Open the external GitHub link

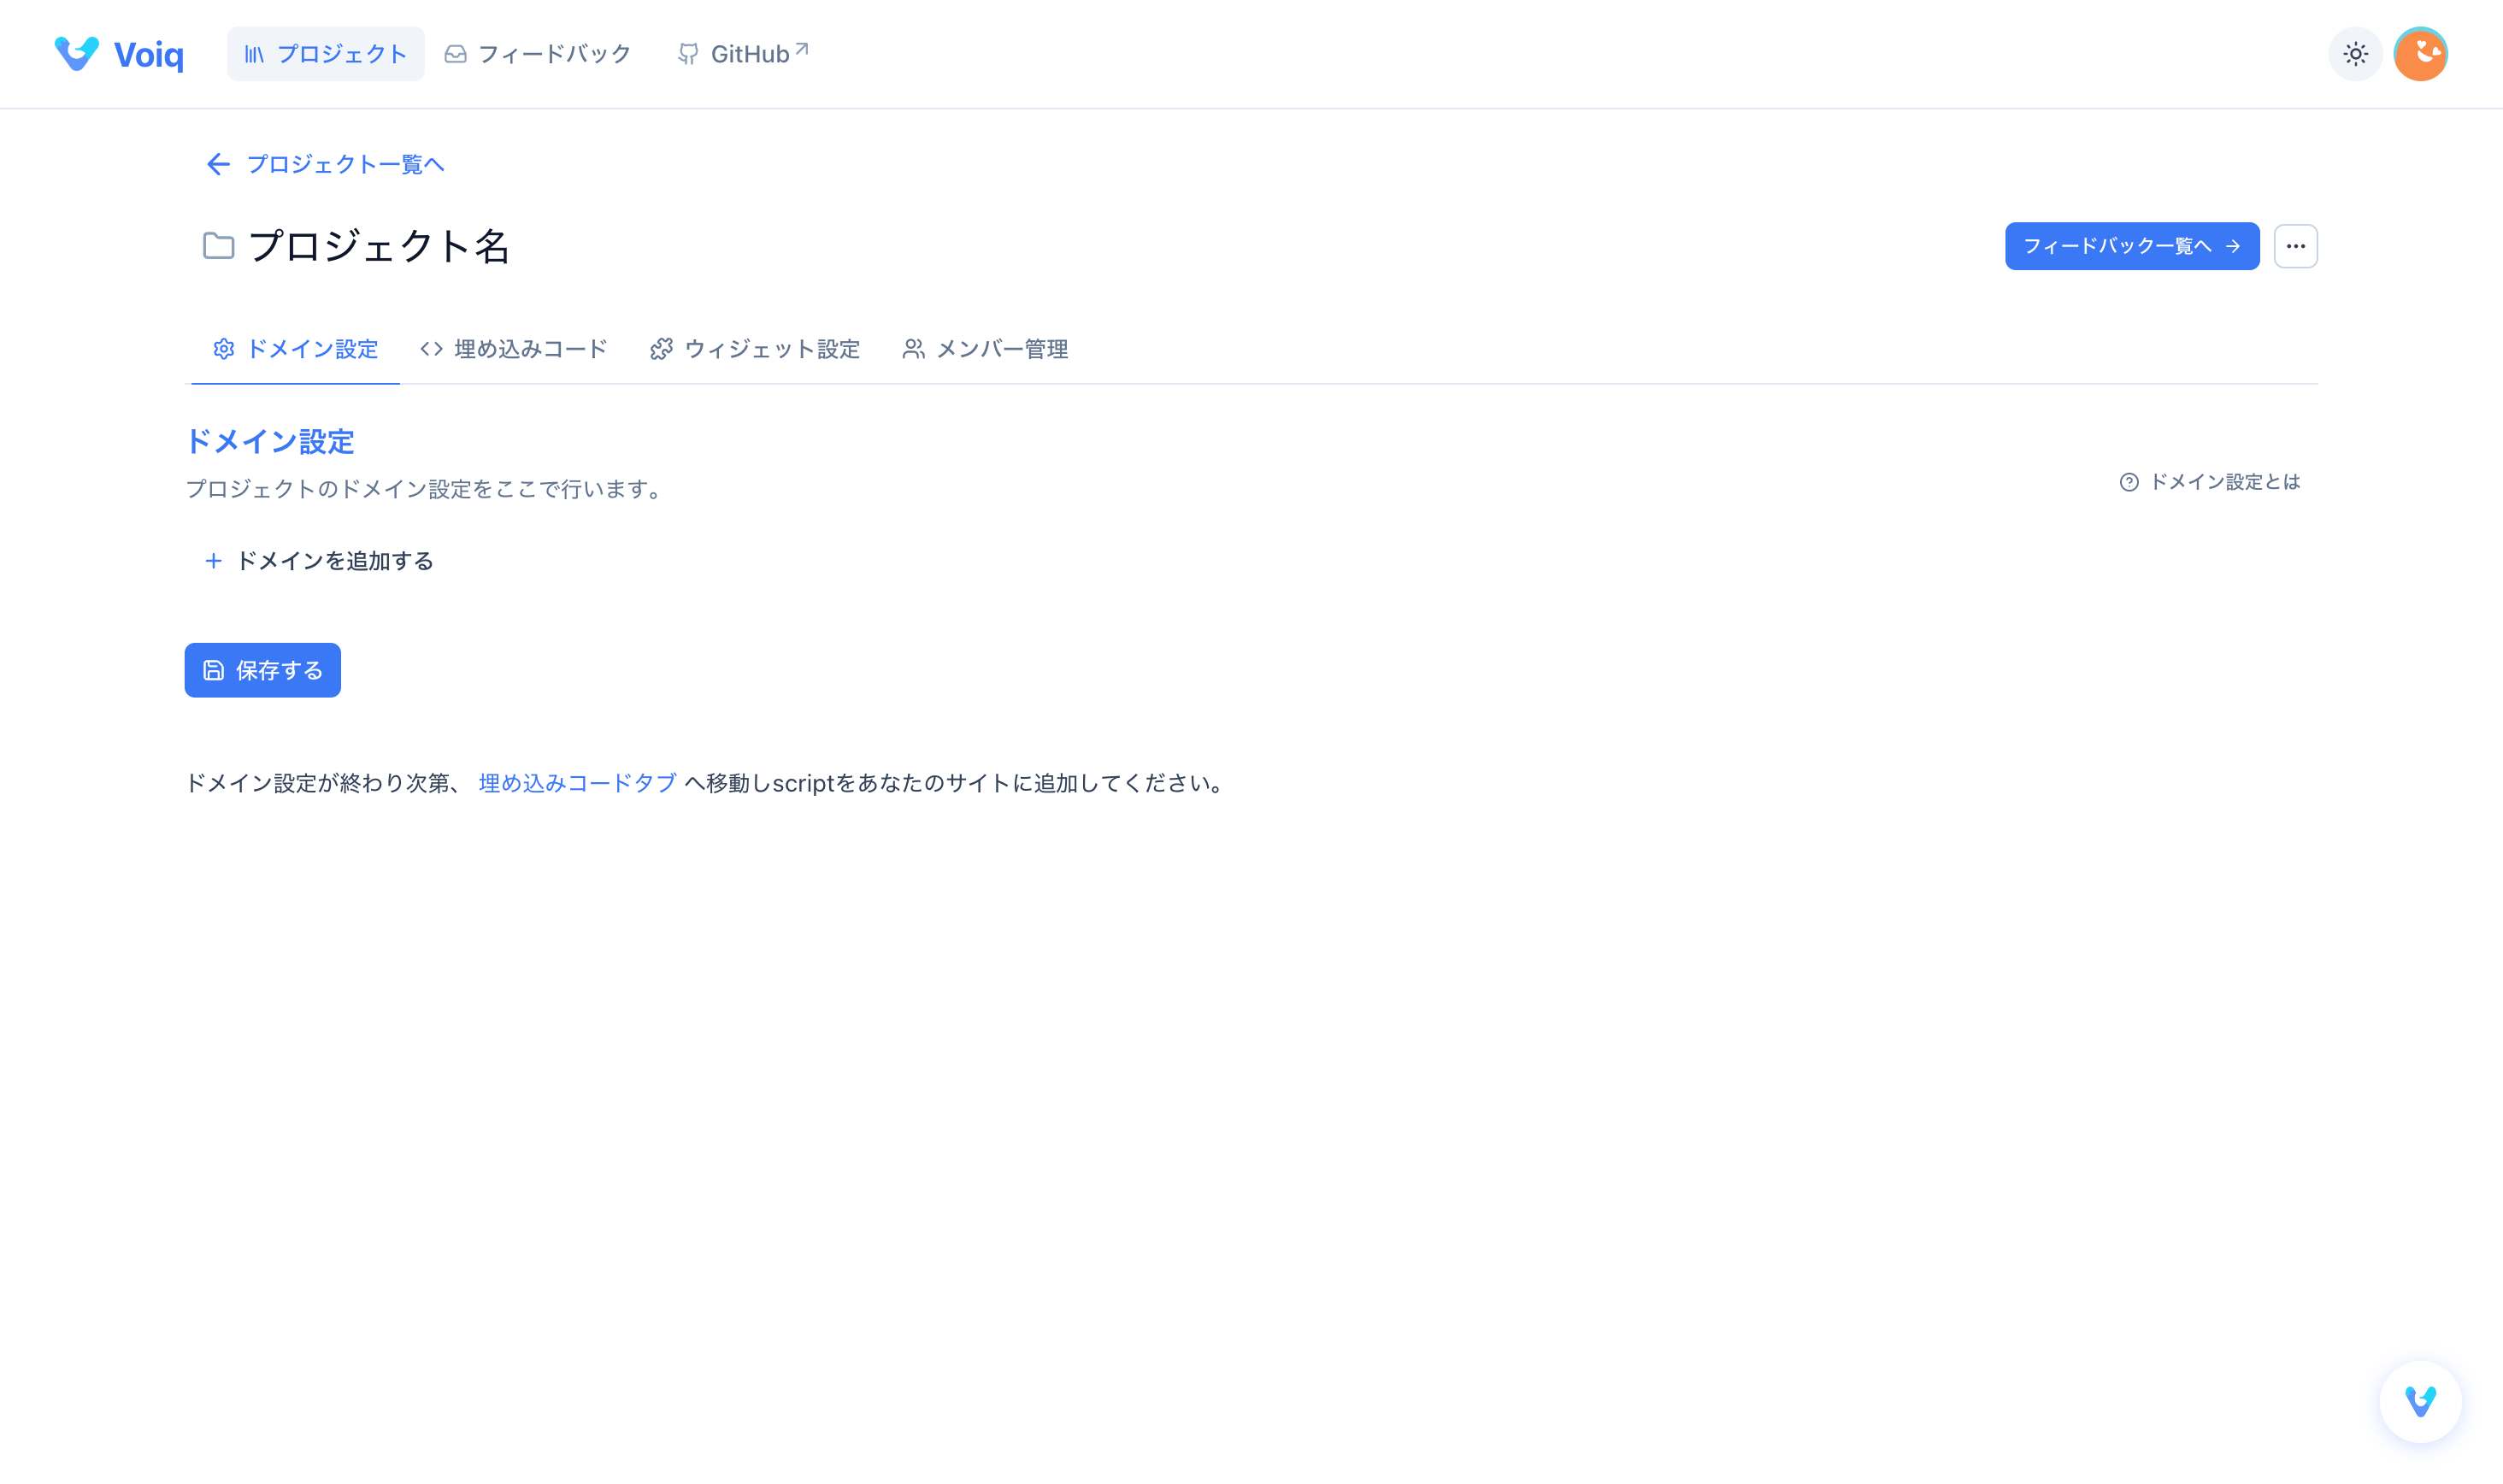tap(743, 54)
